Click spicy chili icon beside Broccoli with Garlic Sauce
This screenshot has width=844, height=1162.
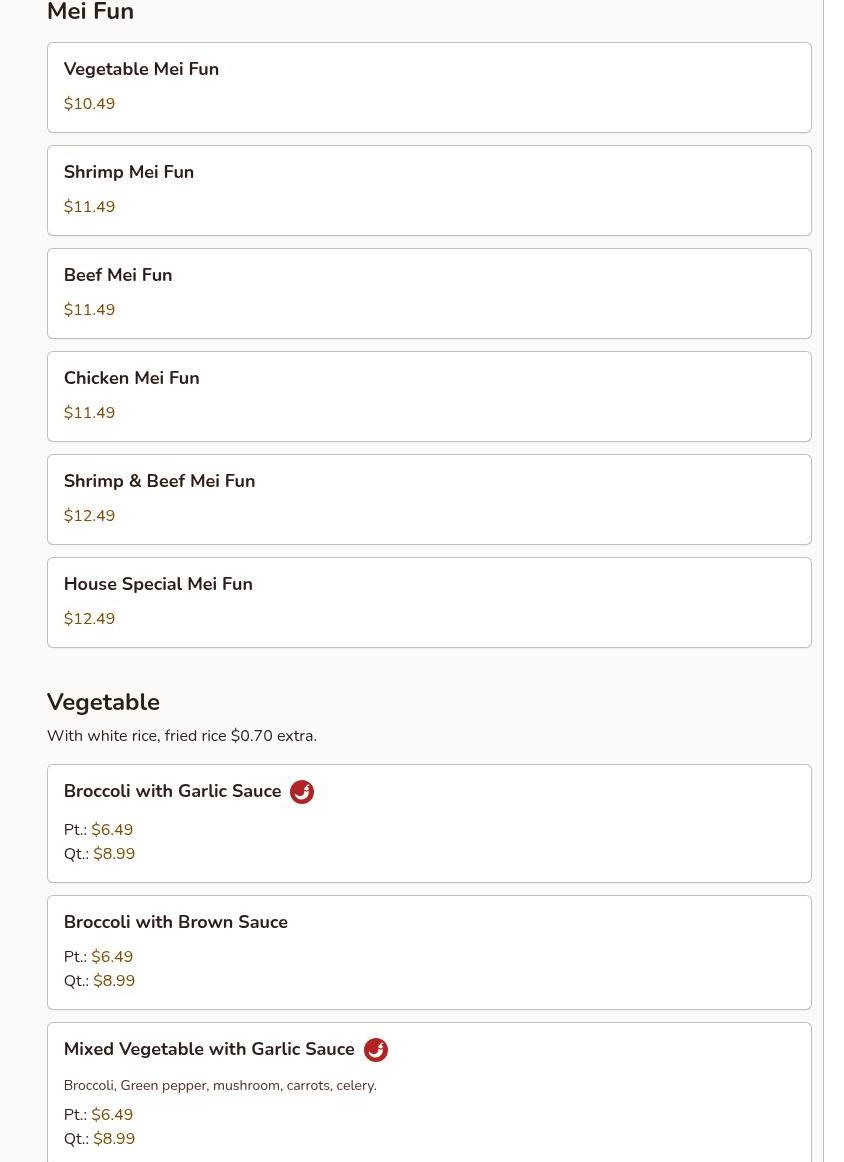[x=301, y=792]
